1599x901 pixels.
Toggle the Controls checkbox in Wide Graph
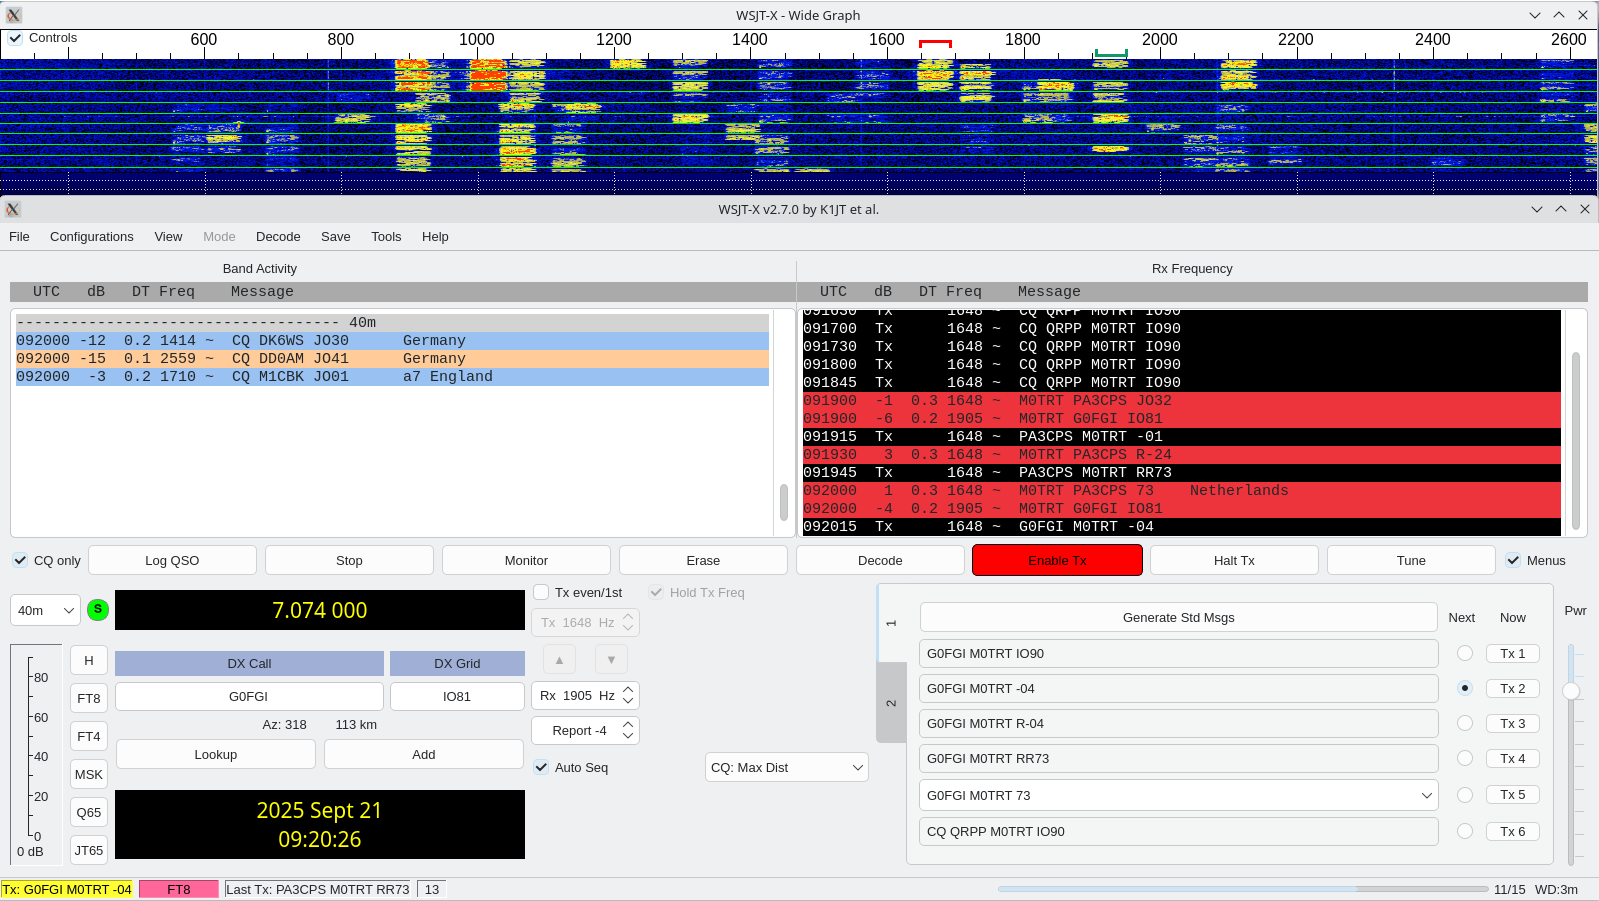coord(16,38)
